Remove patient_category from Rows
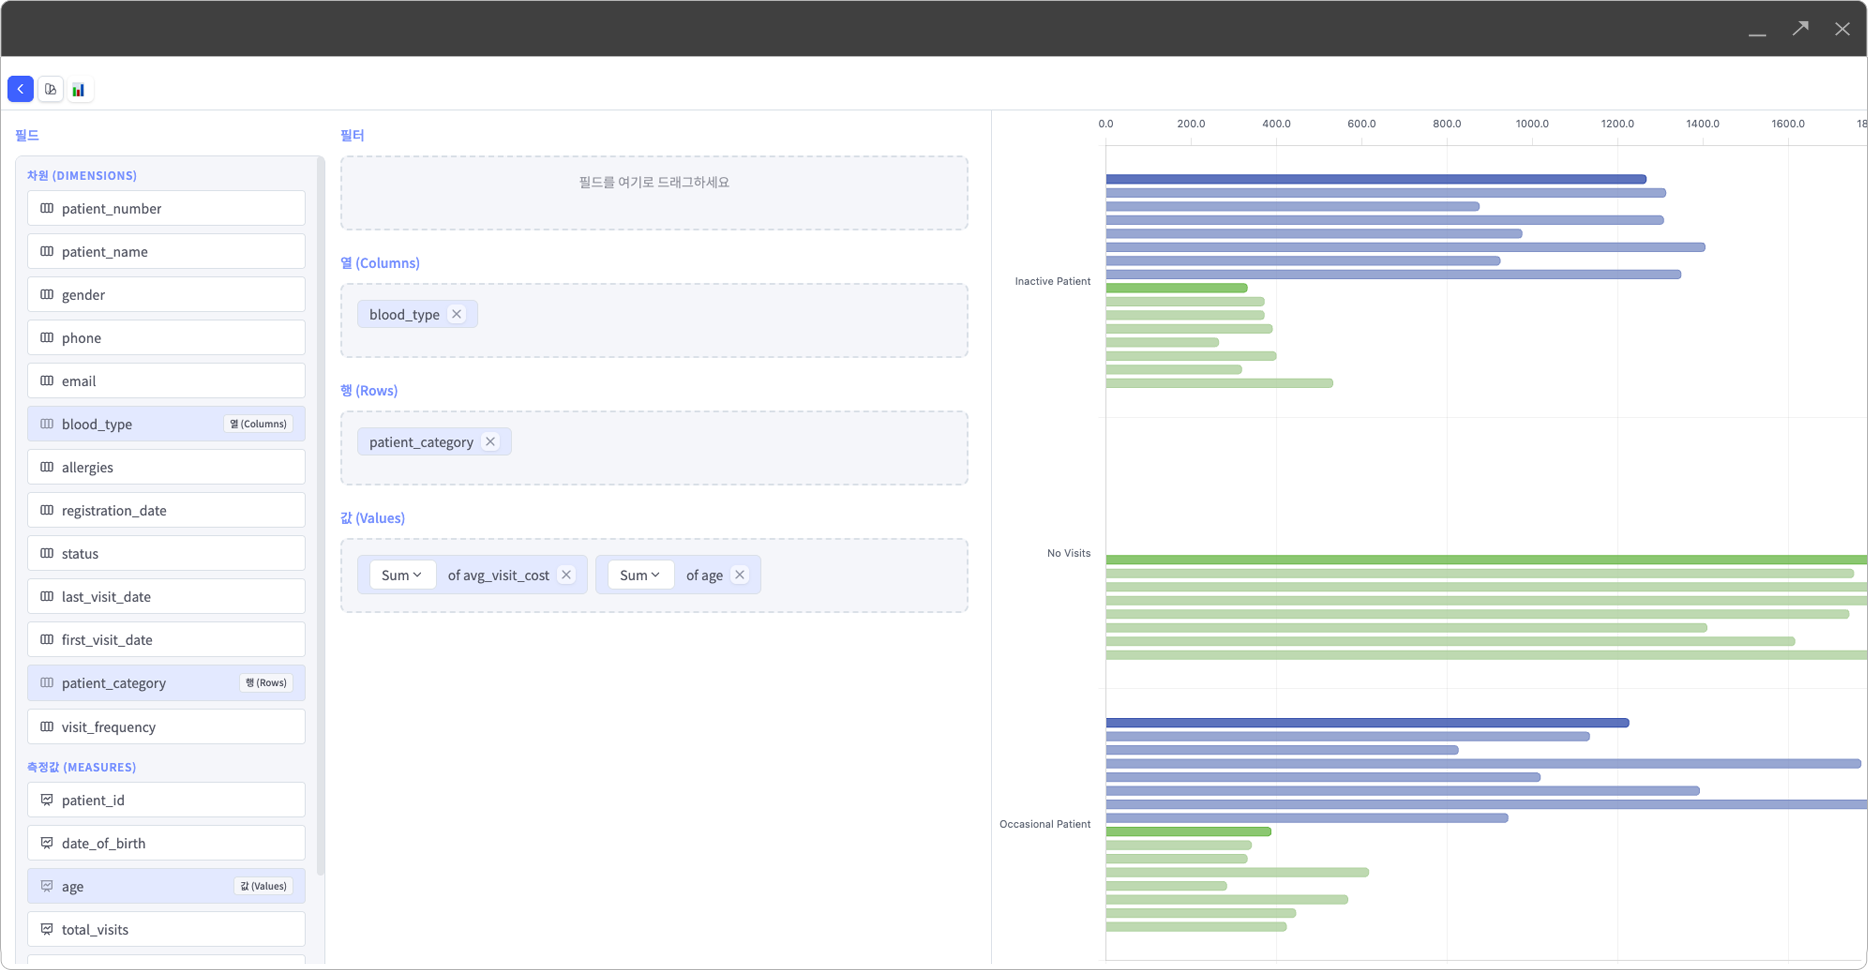This screenshot has height=970, width=1868. 490,442
